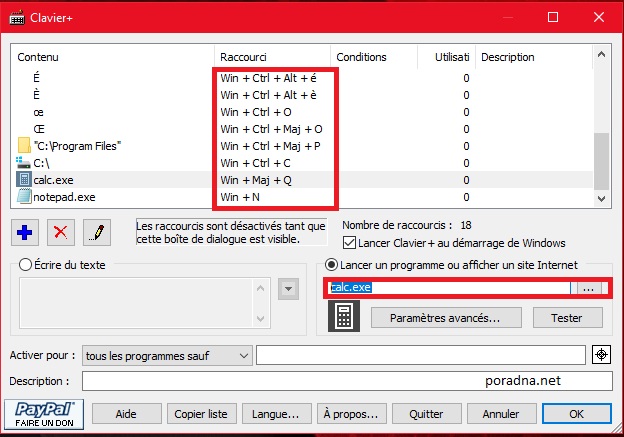This screenshot has width=624, height=437.
Task: Click the large calculator program icon
Action: click(344, 316)
